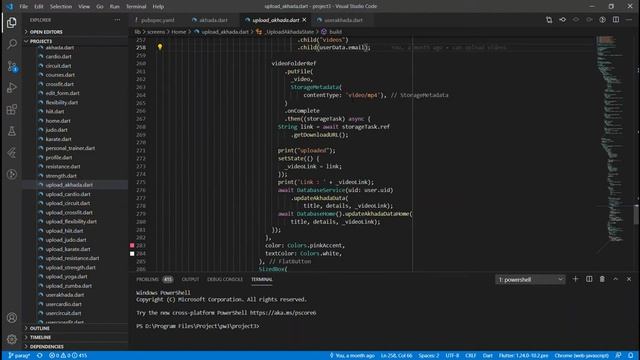Open the Accounts icon in activity bar
The image size is (640, 360).
pos(11,318)
